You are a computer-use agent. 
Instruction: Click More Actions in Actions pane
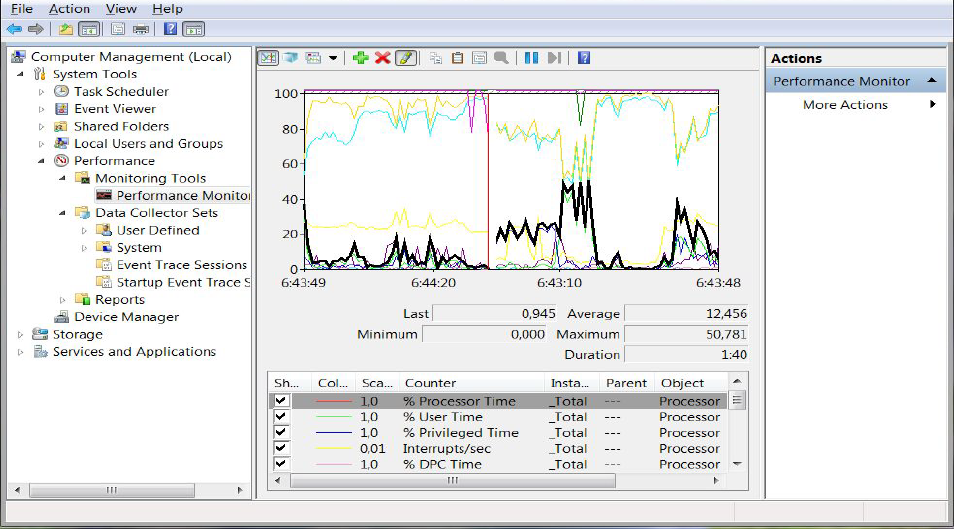[845, 105]
